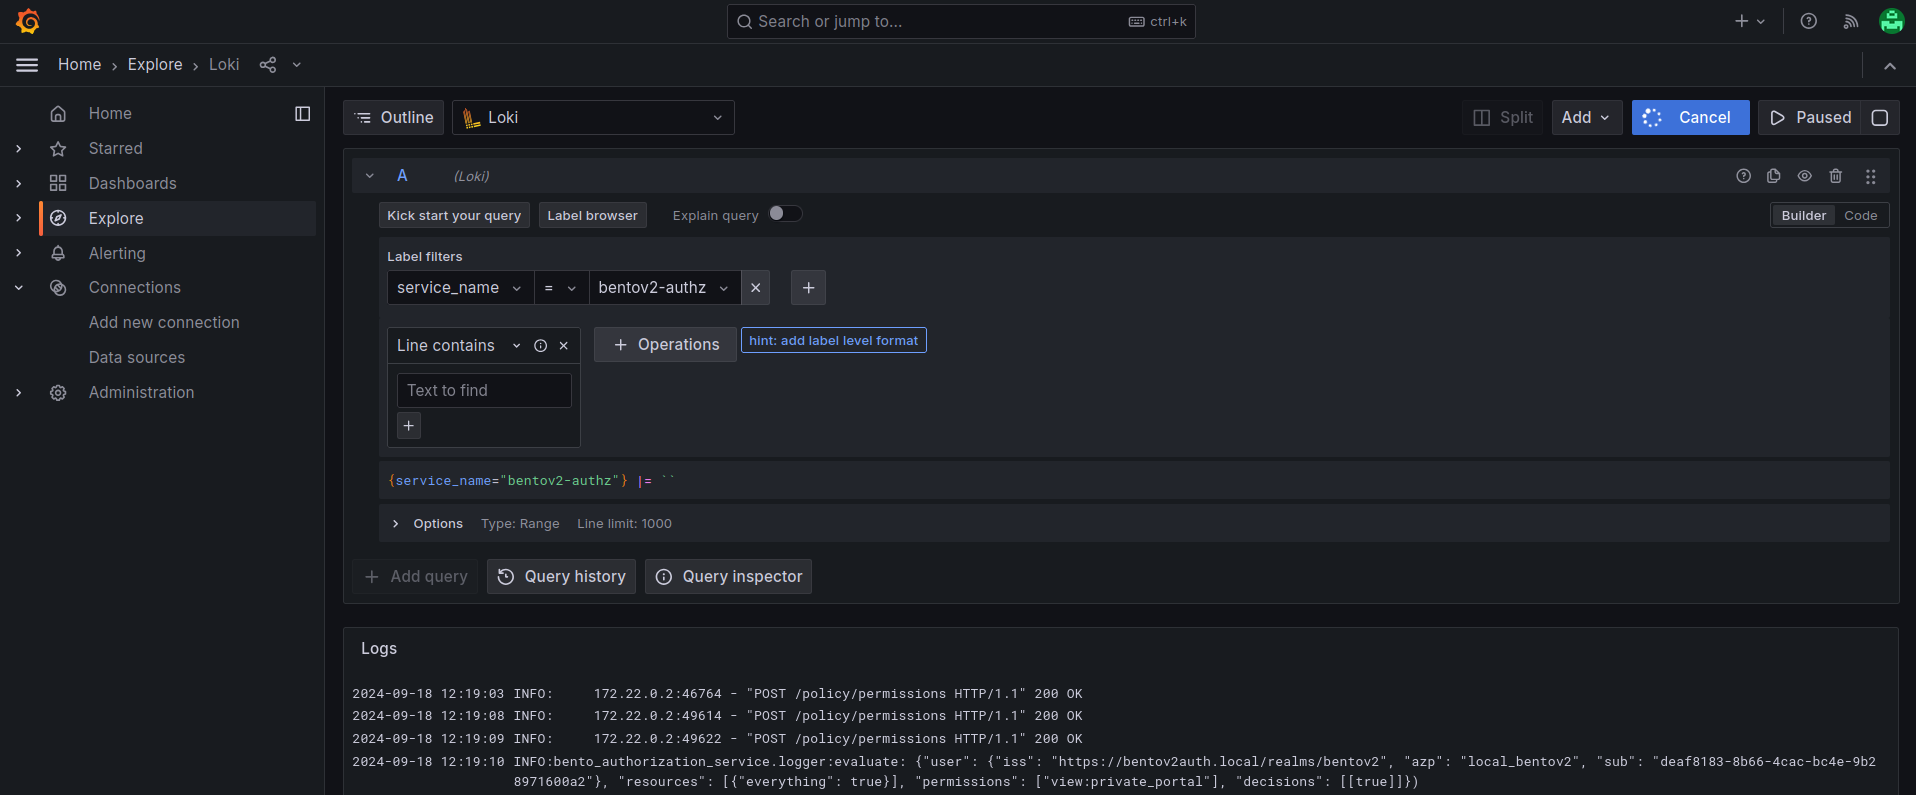1916x795 pixels.
Task: Remove the service_name label filter
Action: (756, 288)
